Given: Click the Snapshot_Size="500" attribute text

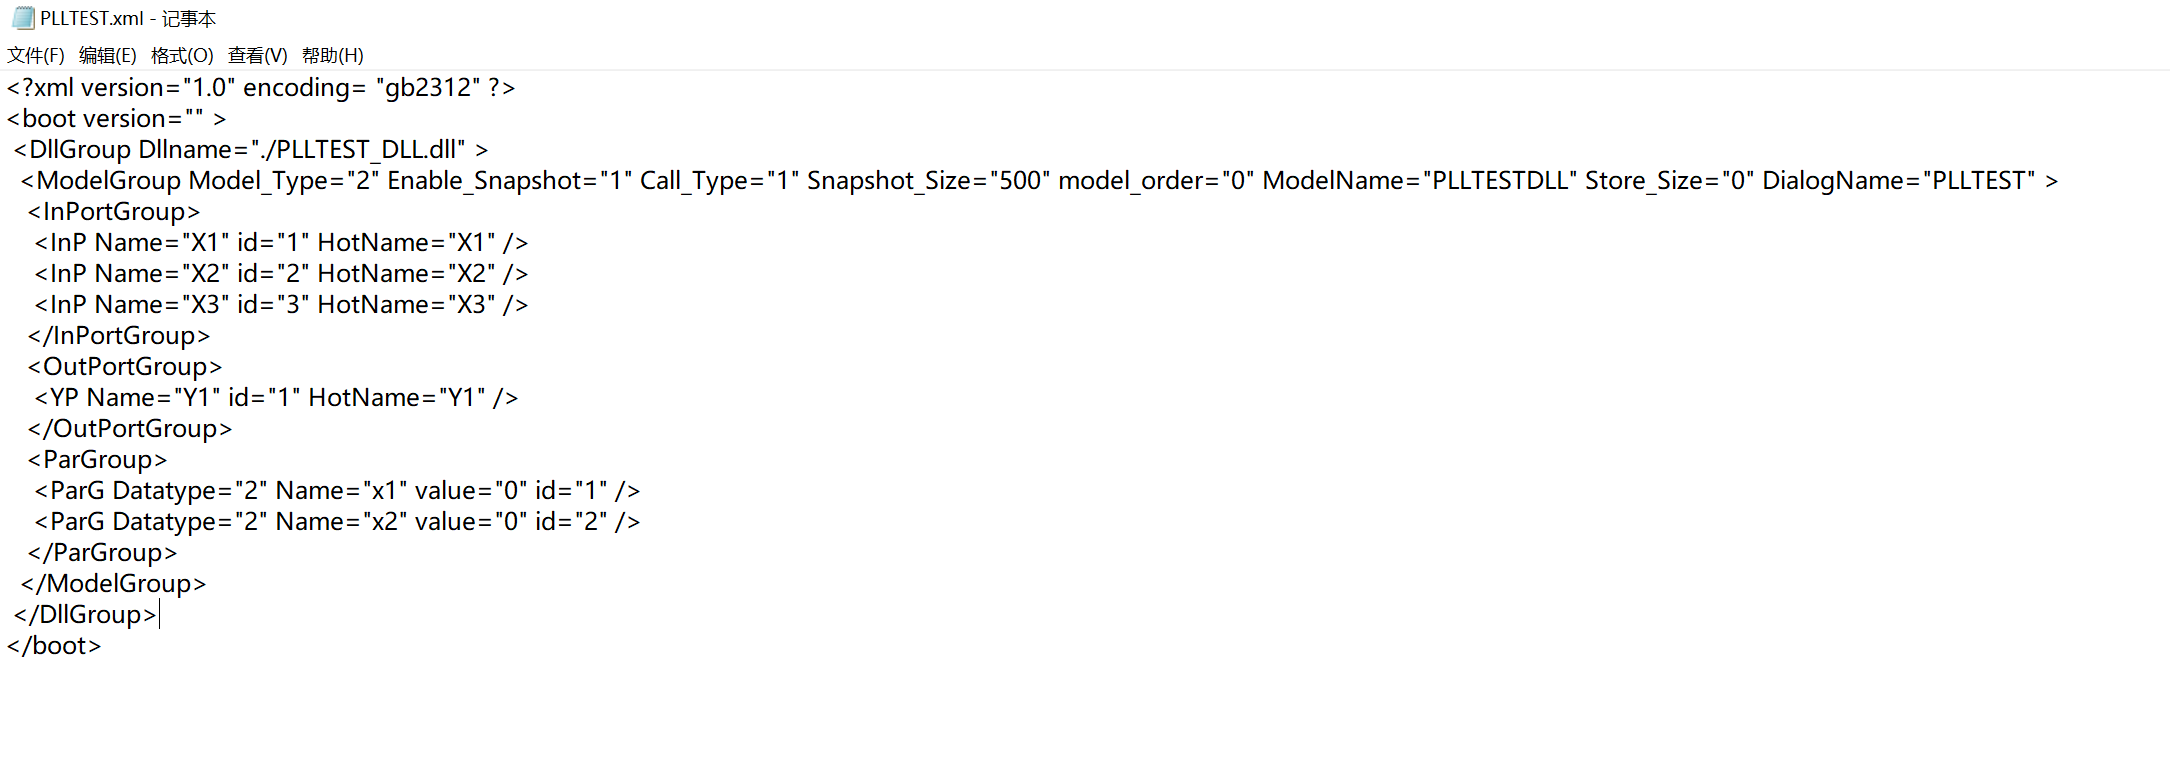Looking at the screenshot, I should 928,181.
